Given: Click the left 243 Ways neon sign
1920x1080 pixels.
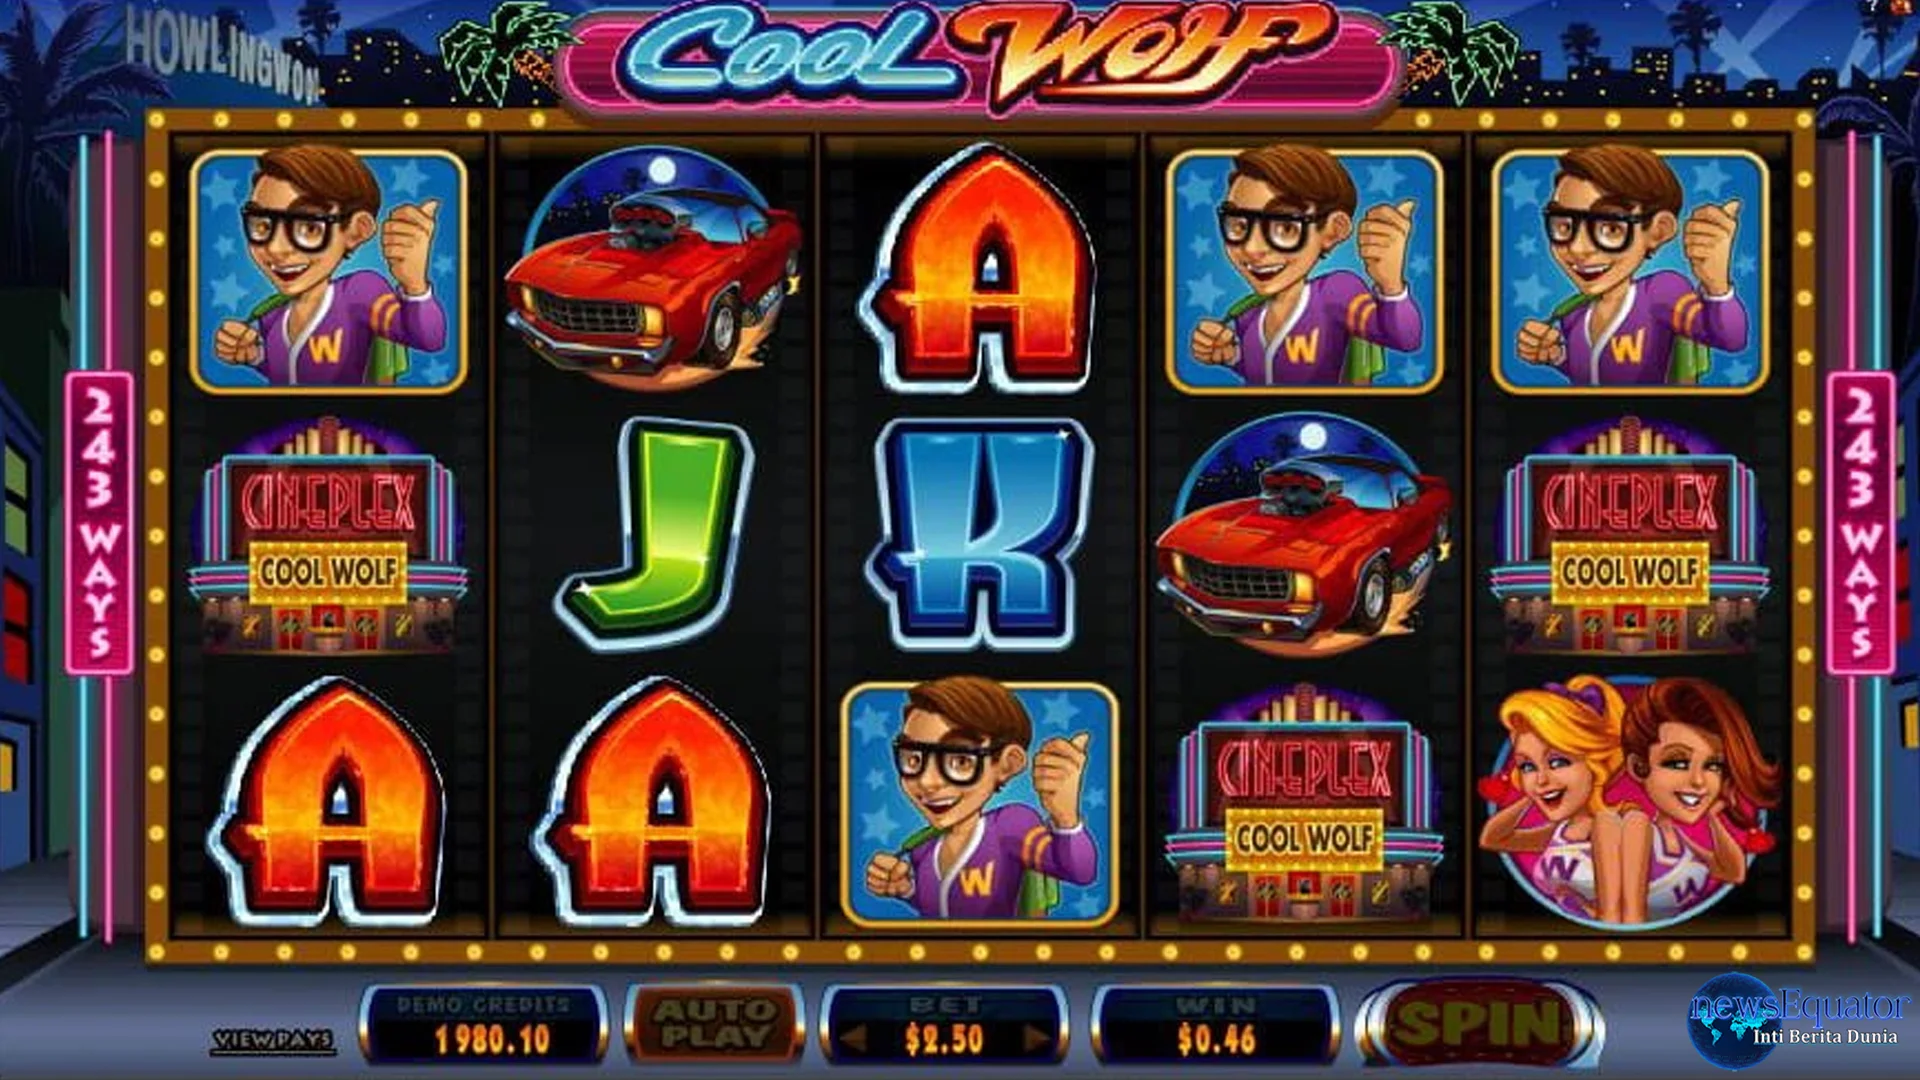Looking at the screenshot, I should click(100, 523).
